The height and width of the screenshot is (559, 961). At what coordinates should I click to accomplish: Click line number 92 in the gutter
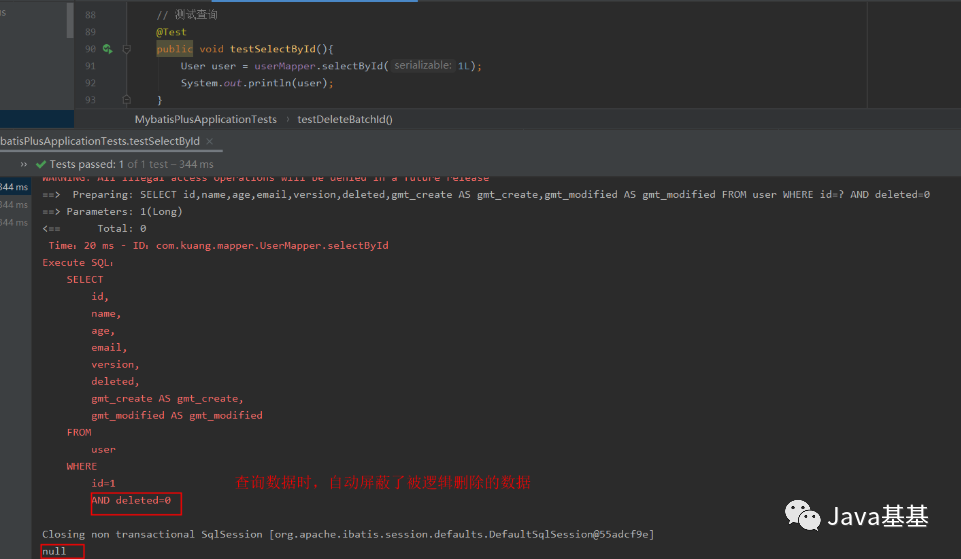click(90, 83)
